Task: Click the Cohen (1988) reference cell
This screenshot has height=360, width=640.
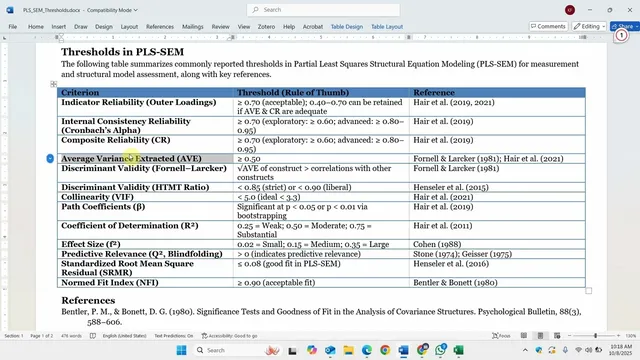Action: pos(497,244)
